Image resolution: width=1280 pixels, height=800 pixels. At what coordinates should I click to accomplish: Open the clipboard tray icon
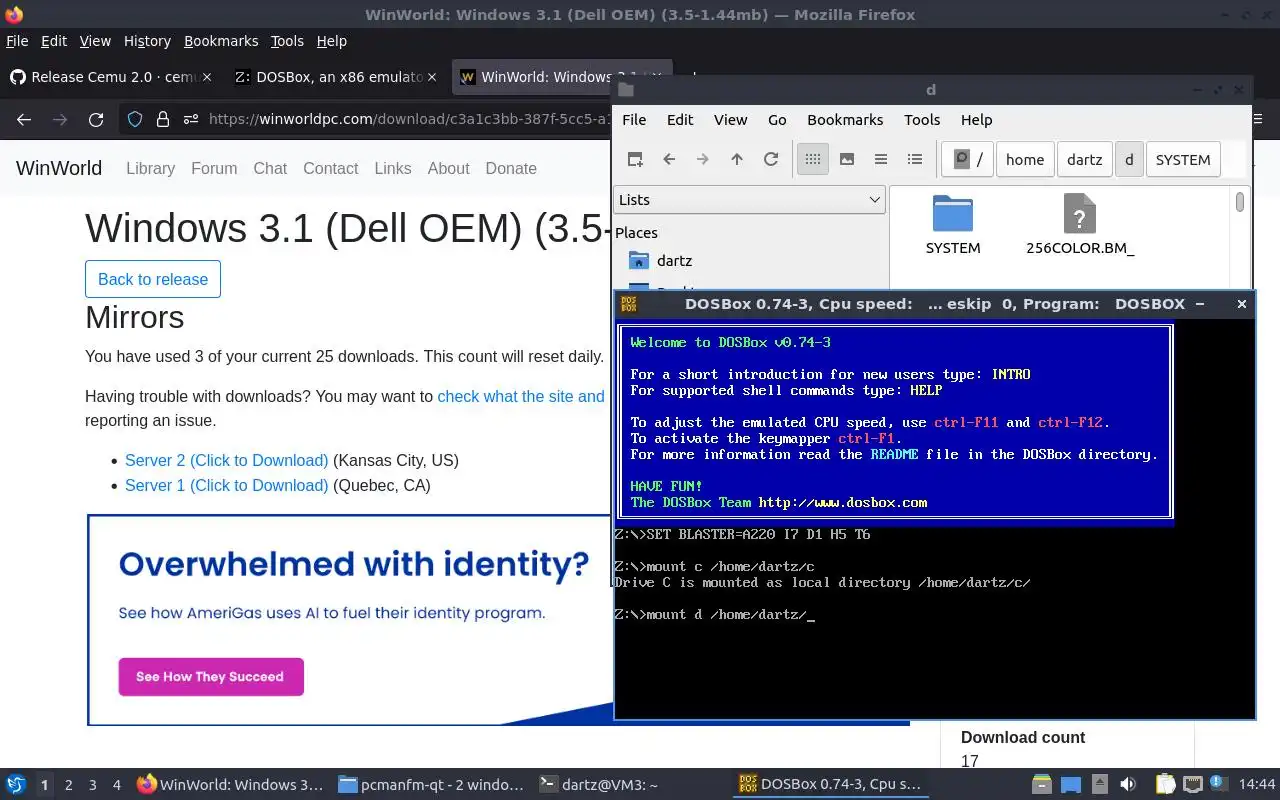click(x=1165, y=785)
